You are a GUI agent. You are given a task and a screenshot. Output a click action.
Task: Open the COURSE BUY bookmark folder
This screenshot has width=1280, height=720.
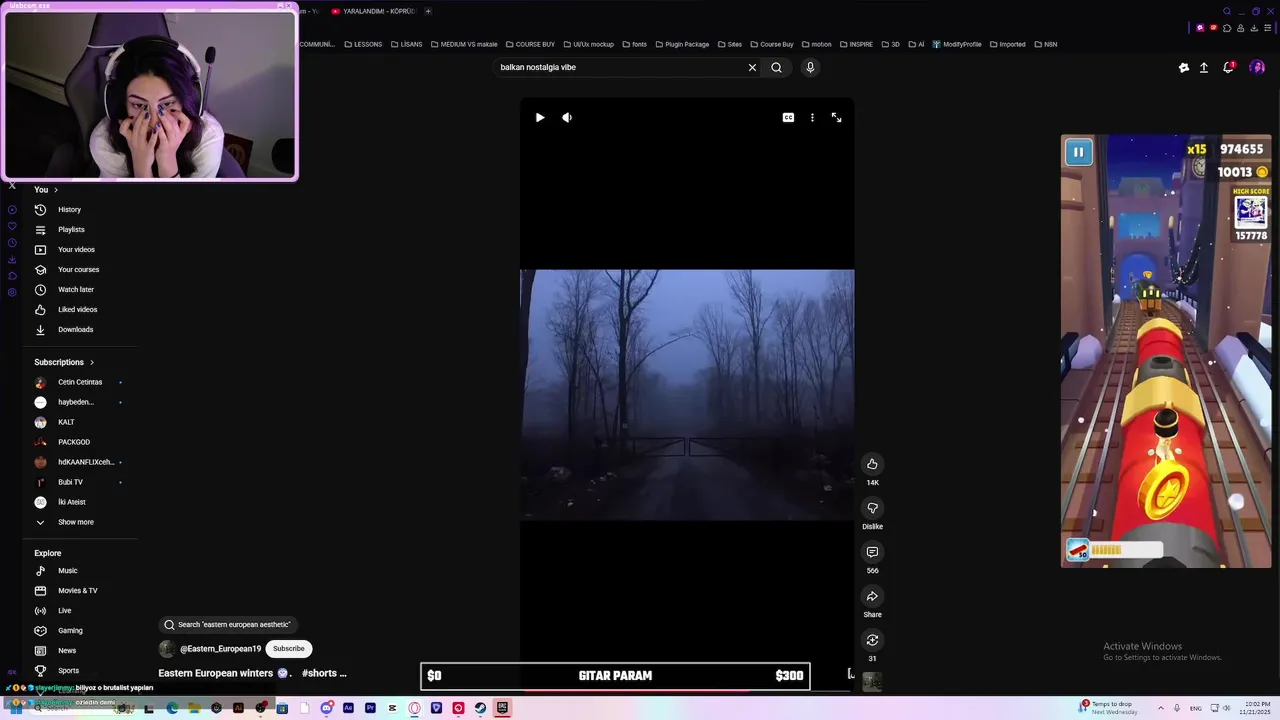coord(530,44)
